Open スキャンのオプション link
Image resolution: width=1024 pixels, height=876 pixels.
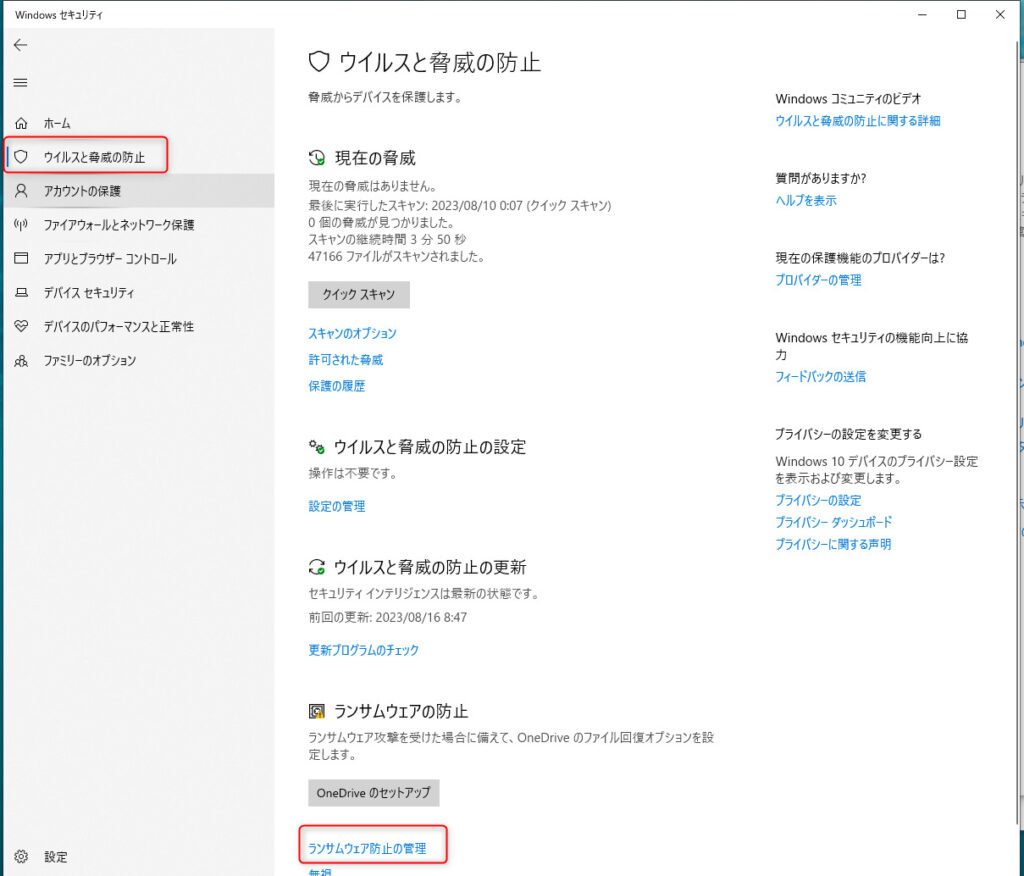(352, 333)
